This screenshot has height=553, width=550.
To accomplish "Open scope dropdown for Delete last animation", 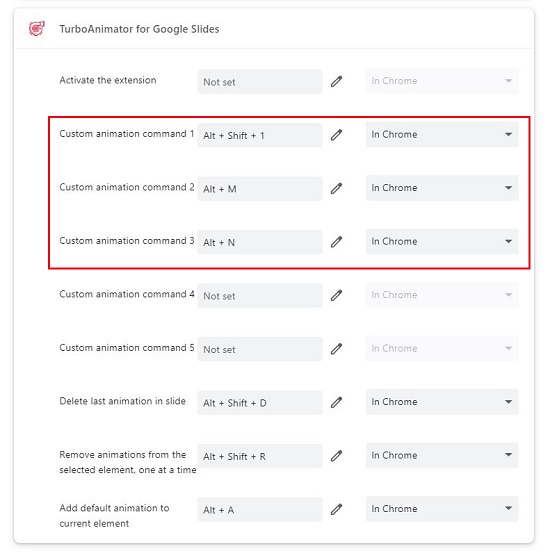I will [x=442, y=402].
